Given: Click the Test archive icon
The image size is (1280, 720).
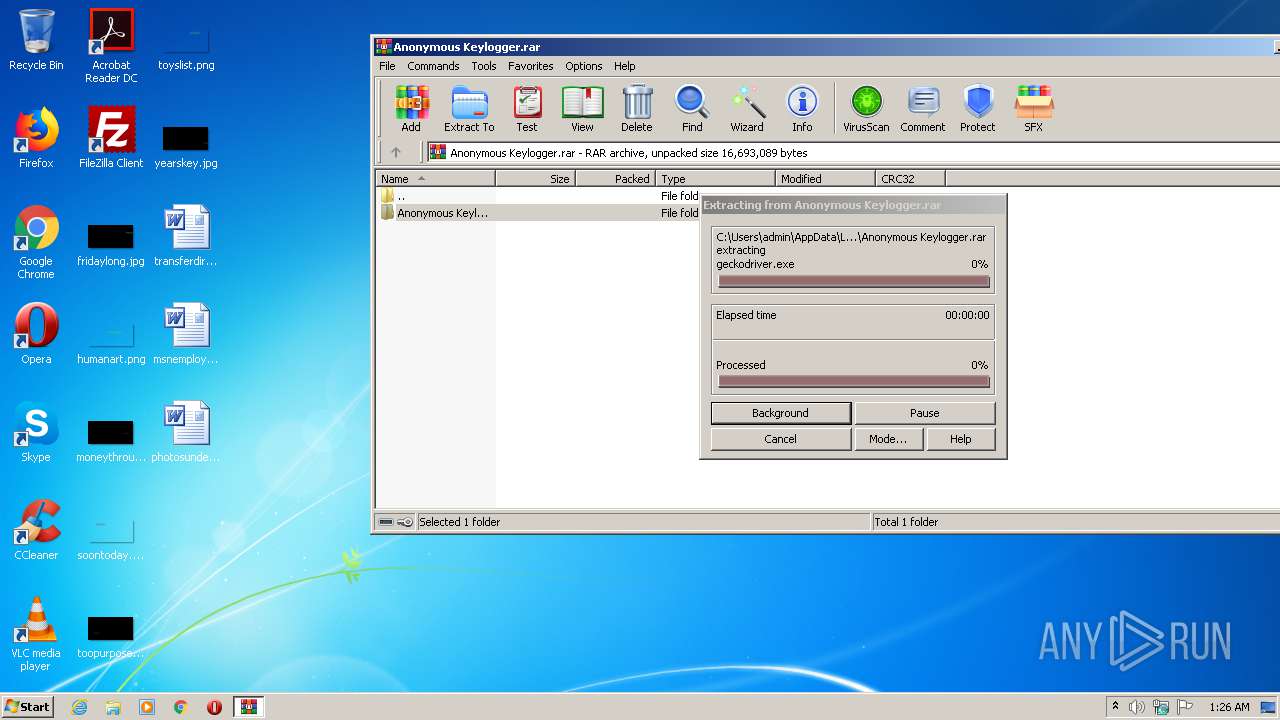Looking at the screenshot, I should (527, 108).
